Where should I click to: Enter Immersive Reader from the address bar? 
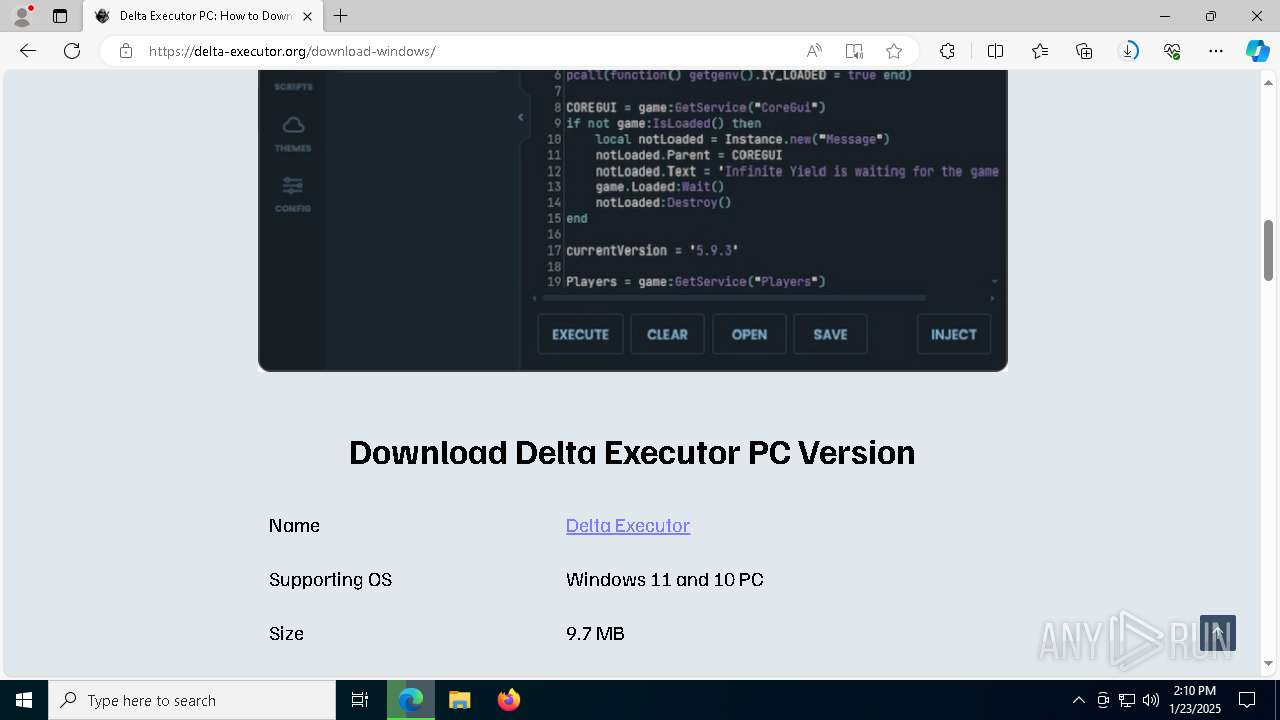click(854, 51)
